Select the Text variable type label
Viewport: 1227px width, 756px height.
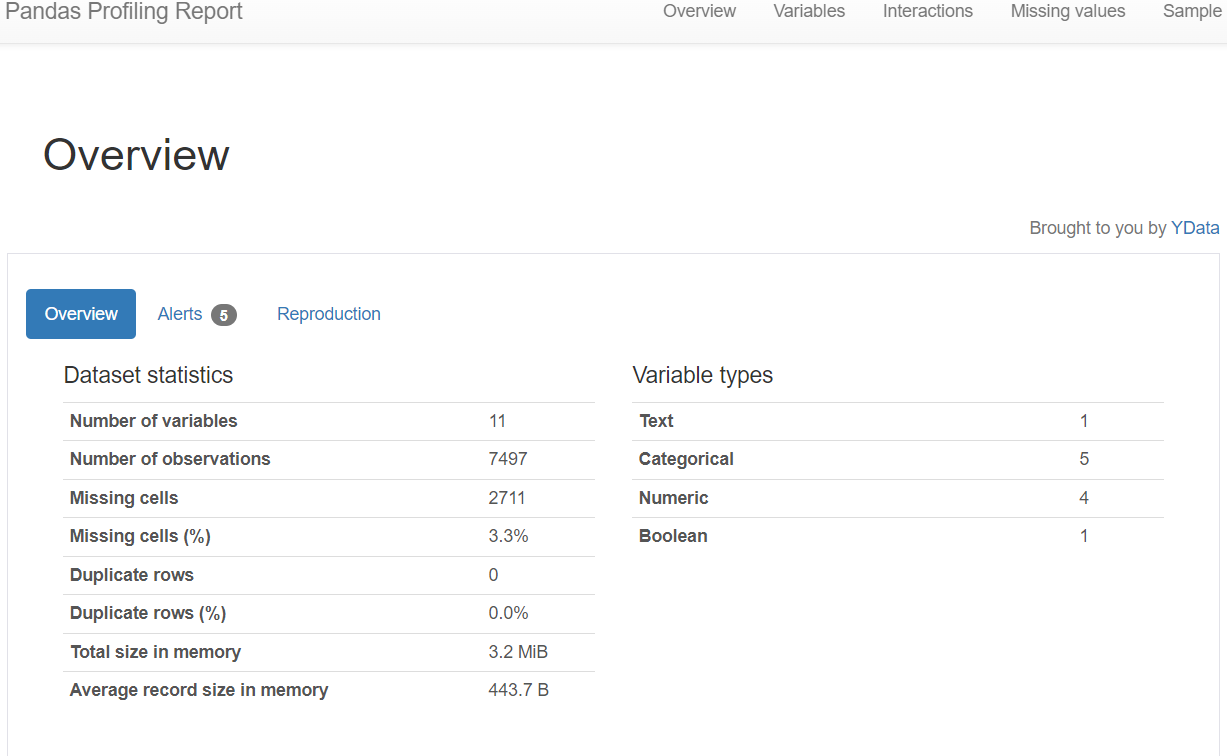[656, 421]
